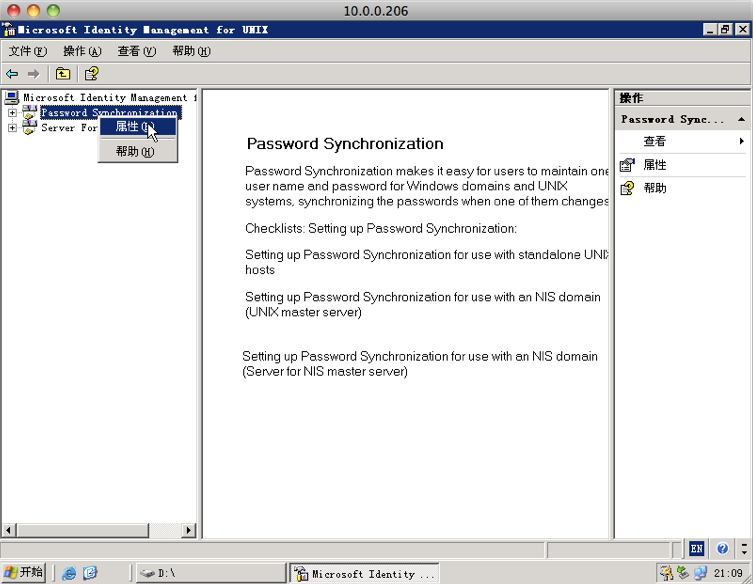Screen dimensions: 753x584
Task: Click the Forward arrow toolbar icon
Action: point(33,74)
